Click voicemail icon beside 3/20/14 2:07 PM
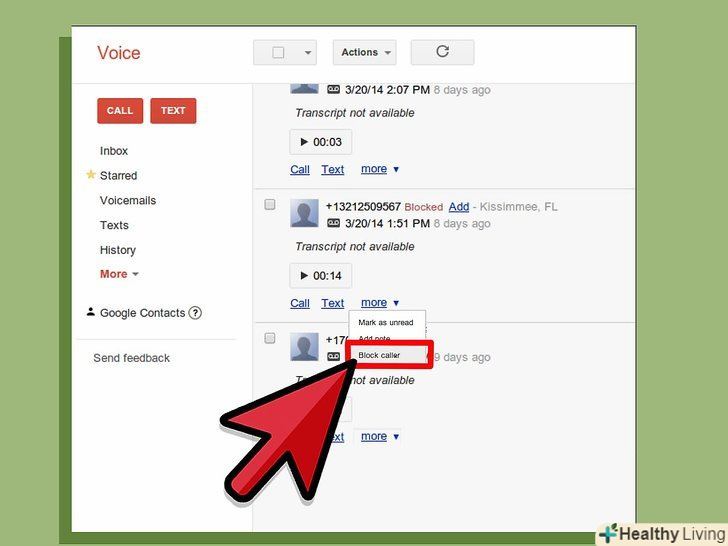 coord(333,89)
